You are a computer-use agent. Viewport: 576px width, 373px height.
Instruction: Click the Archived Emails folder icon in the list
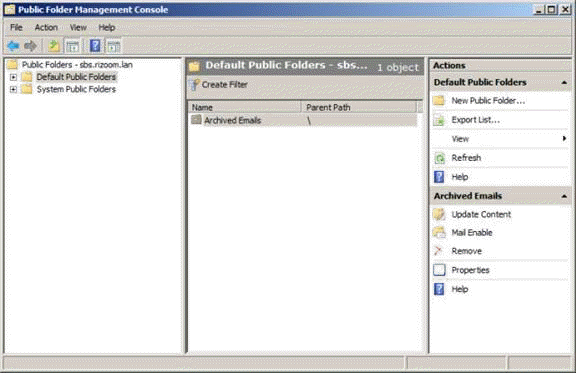click(197, 120)
